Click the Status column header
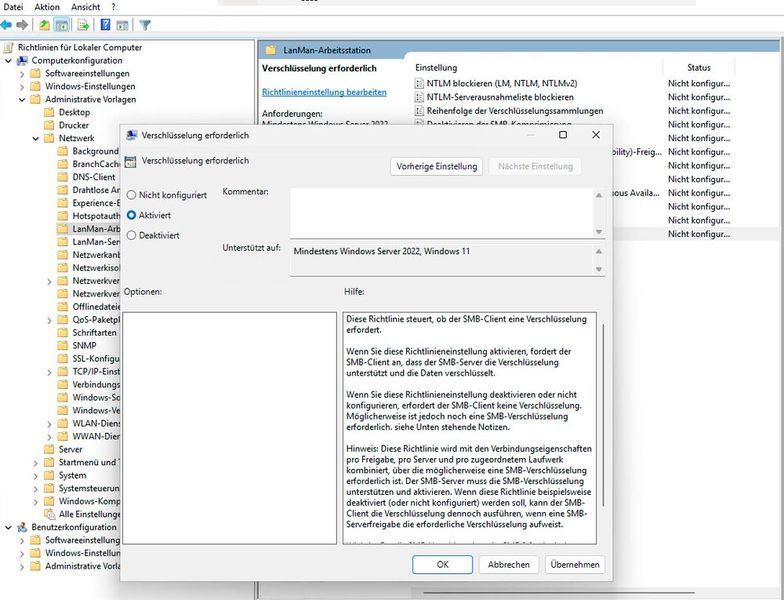Image resolution: width=784 pixels, height=600 pixels. [698, 68]
